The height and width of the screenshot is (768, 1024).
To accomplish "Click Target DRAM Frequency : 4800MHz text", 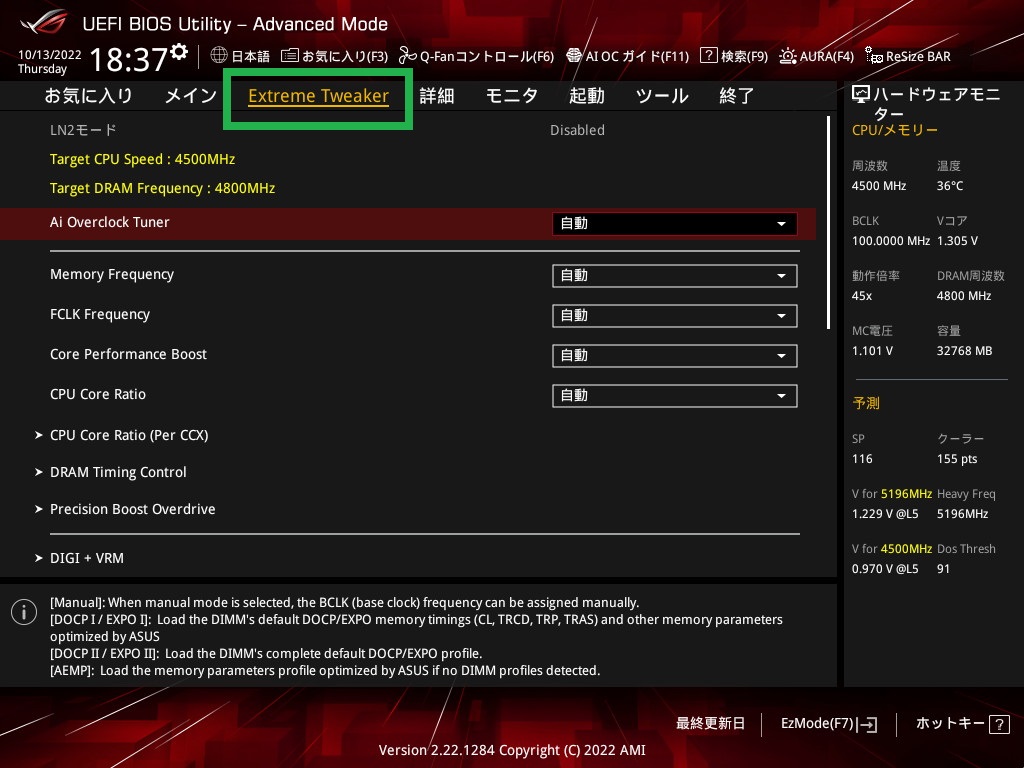I will (163, 188).
